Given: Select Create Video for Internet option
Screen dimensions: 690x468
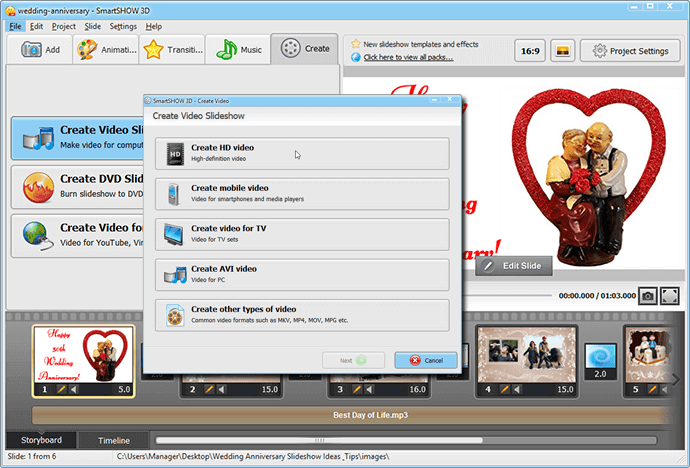Looking at the screenshot, I should click(78, 236).
